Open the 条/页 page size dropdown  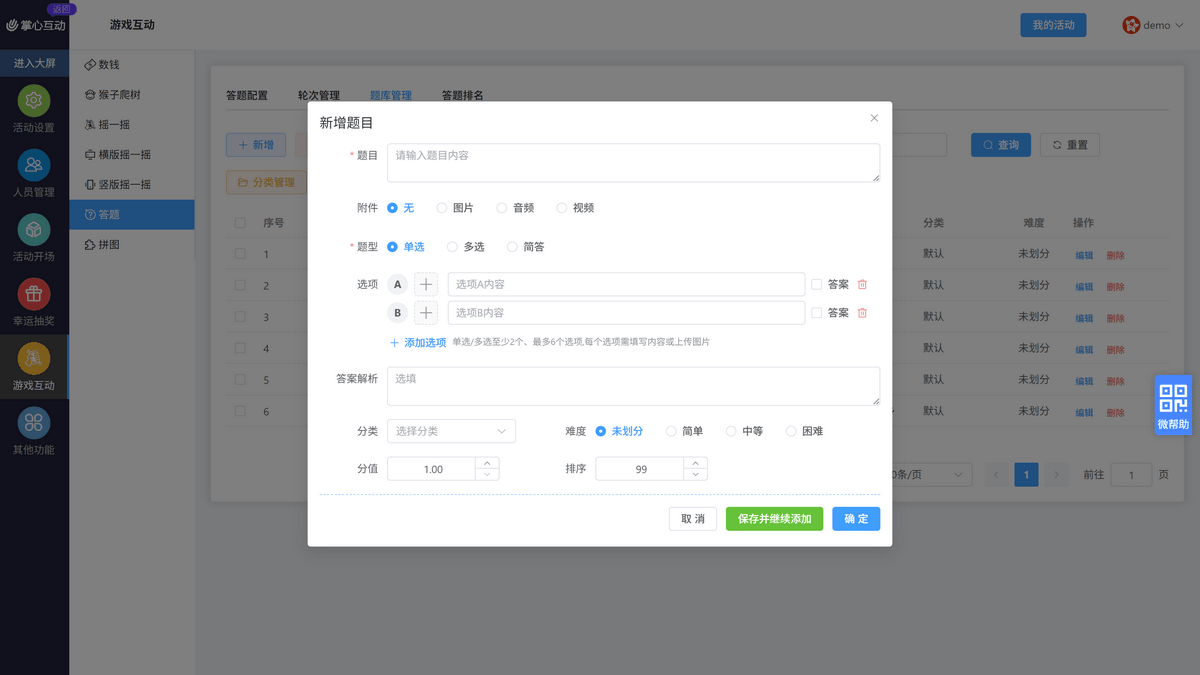pyautogui.click(x=930, y=475)
